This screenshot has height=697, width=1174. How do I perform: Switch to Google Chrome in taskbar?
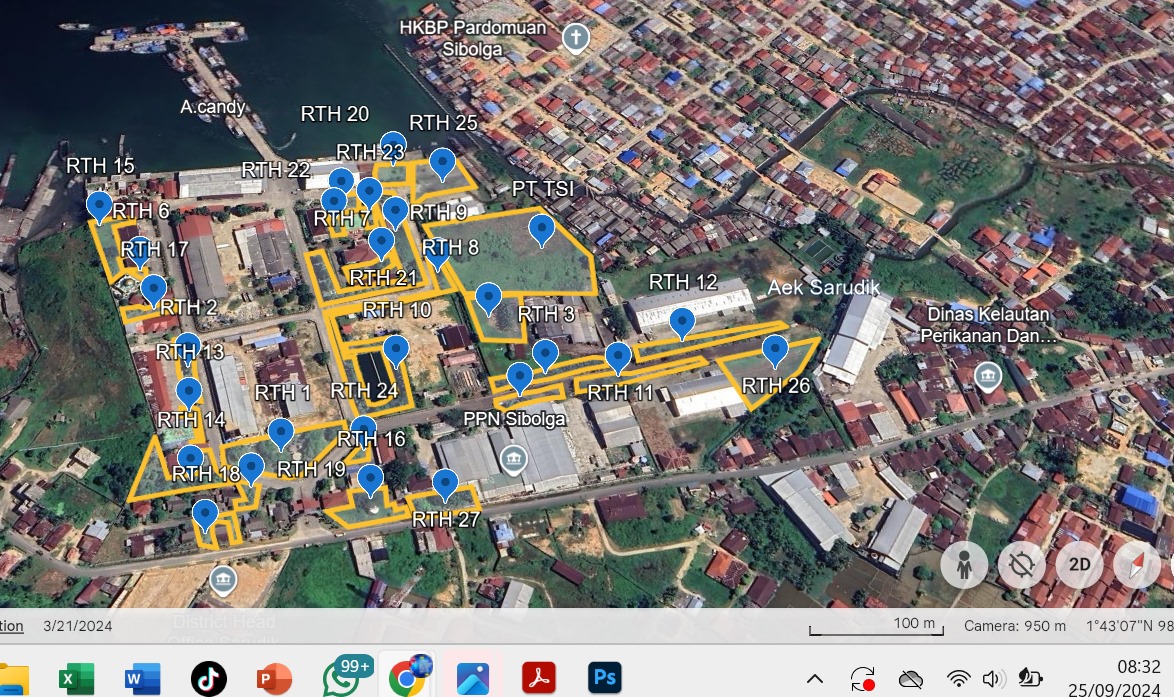pos(408,676)
